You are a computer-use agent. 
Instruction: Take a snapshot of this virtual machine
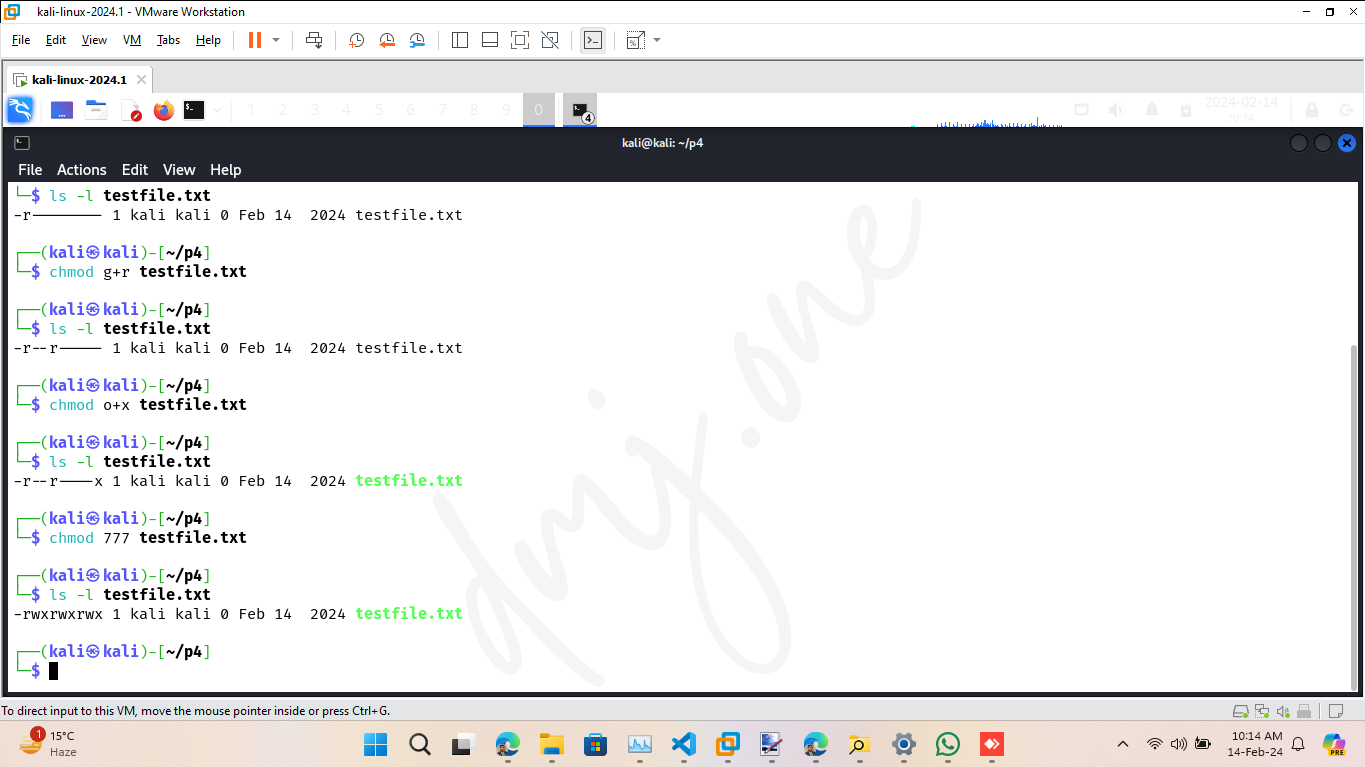pos(356,40)
